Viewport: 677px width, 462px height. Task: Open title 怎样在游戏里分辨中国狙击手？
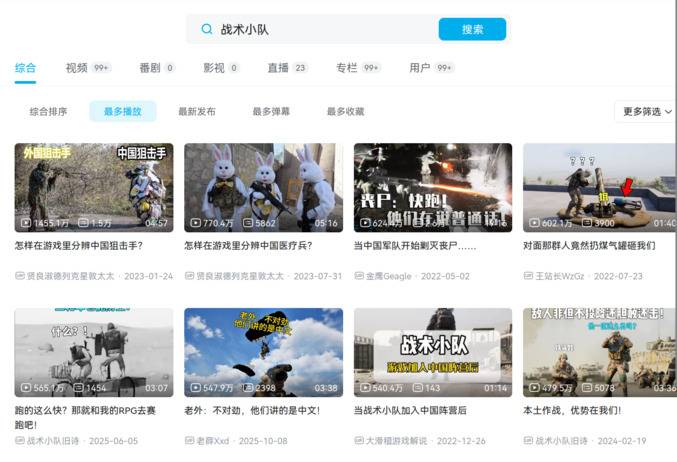tap(79, 246)
